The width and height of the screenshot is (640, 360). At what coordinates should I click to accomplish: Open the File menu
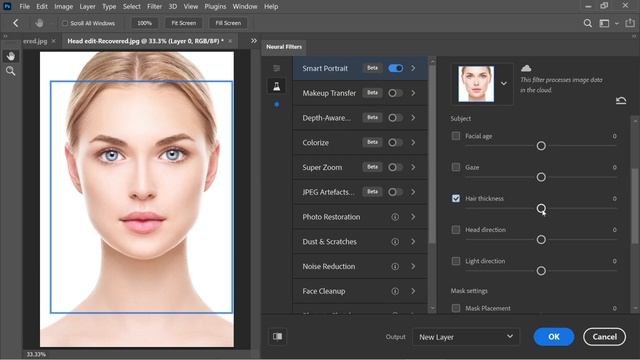tap(24, 7)
